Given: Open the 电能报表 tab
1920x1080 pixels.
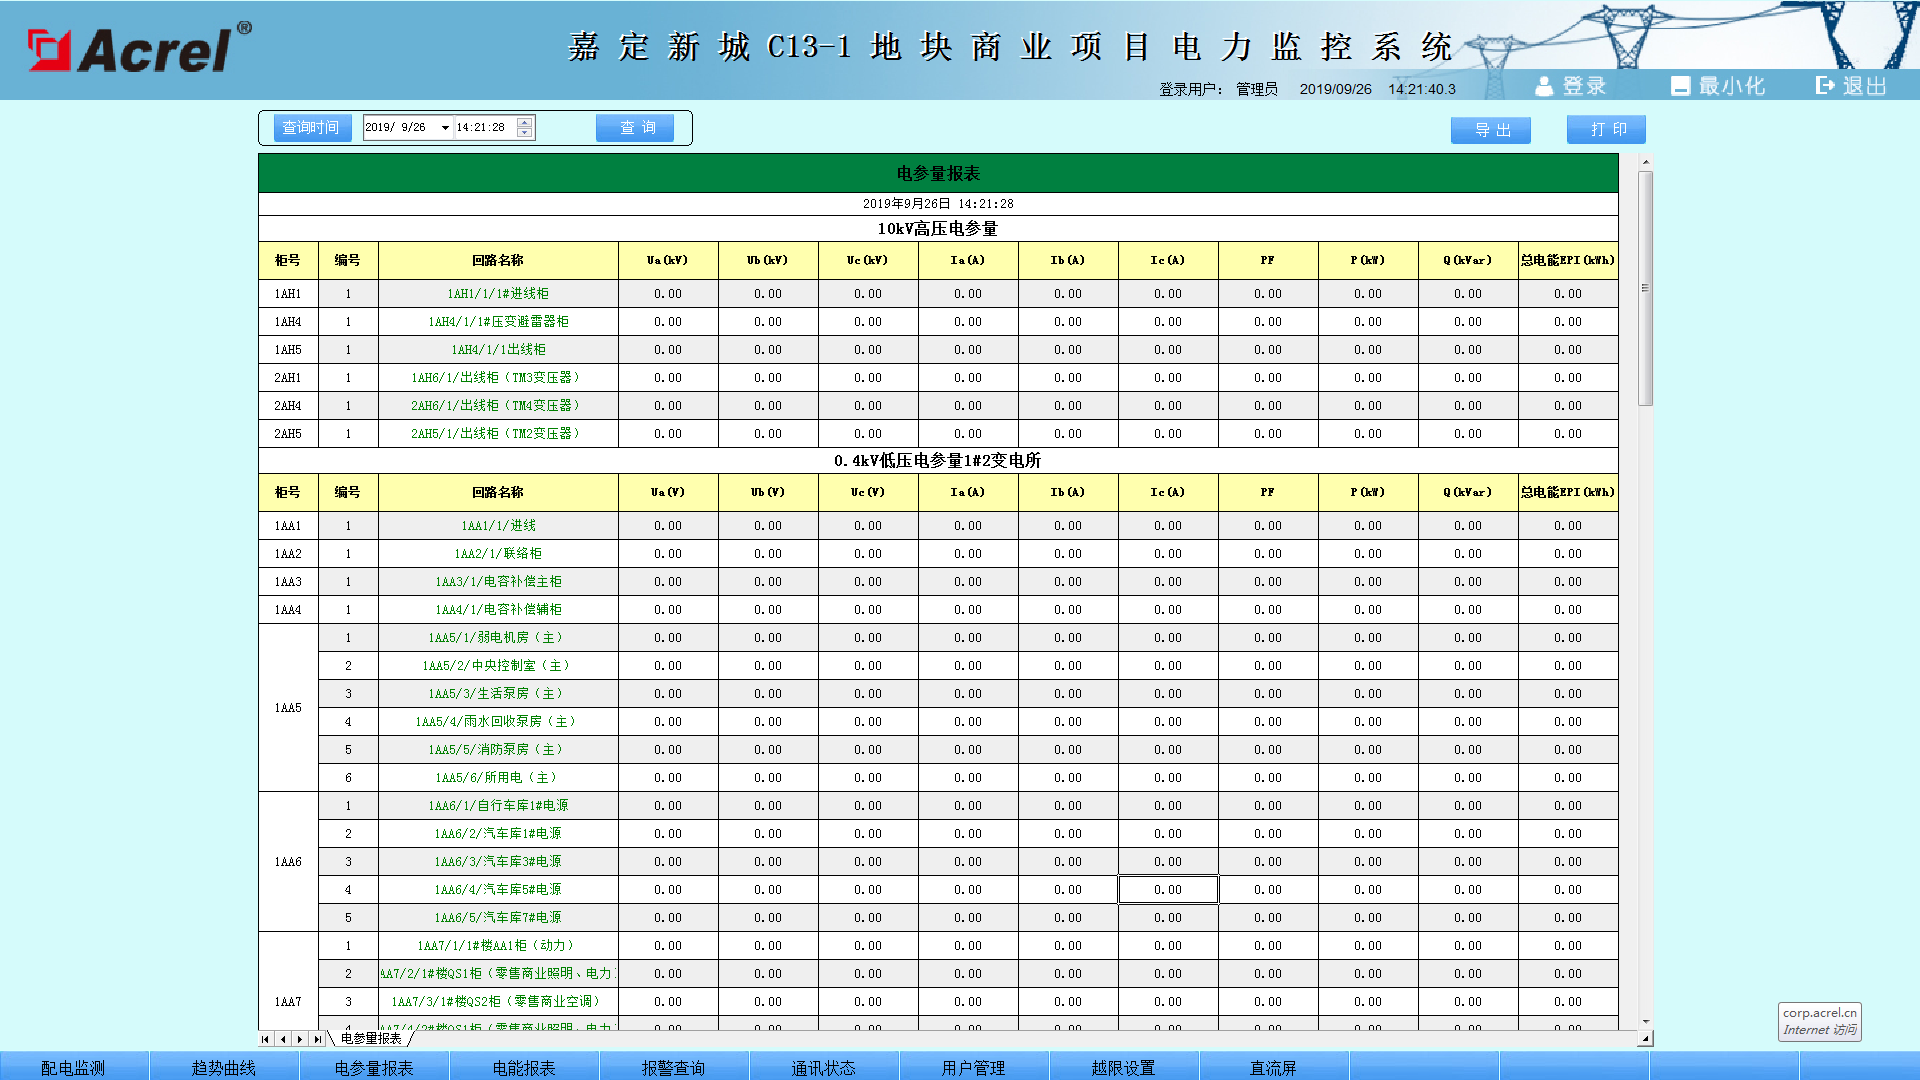Looking at the screenshot, I should coord(523,1067).
